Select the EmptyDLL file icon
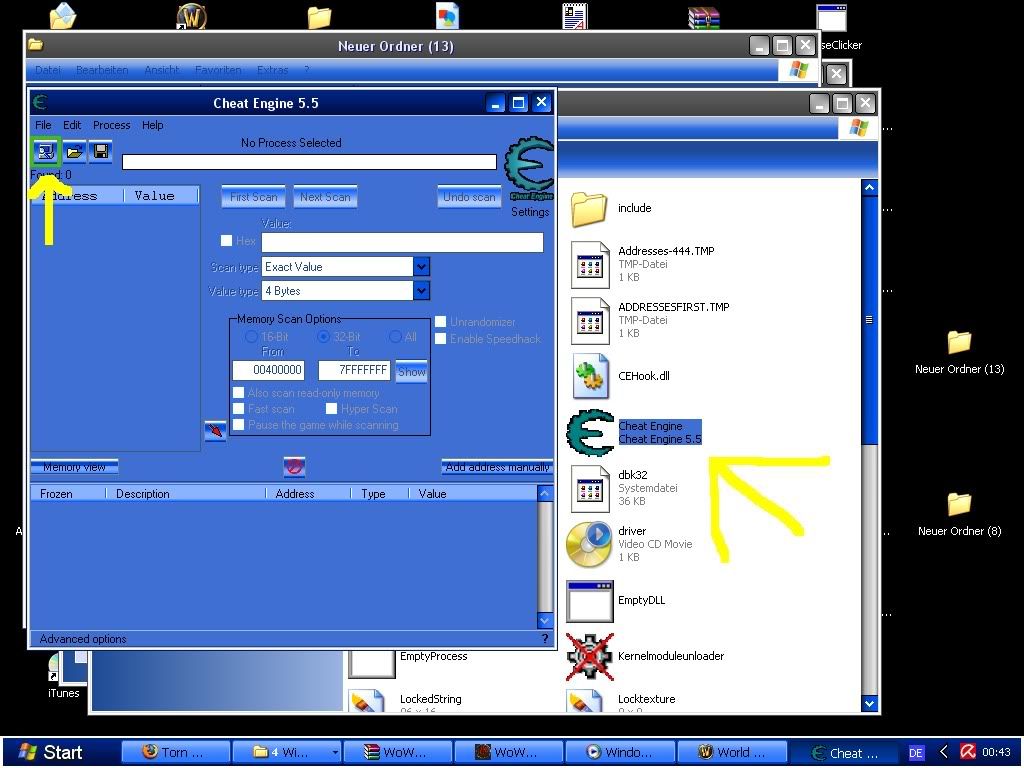Viewport: 1024px width, 768px height. 589,601
